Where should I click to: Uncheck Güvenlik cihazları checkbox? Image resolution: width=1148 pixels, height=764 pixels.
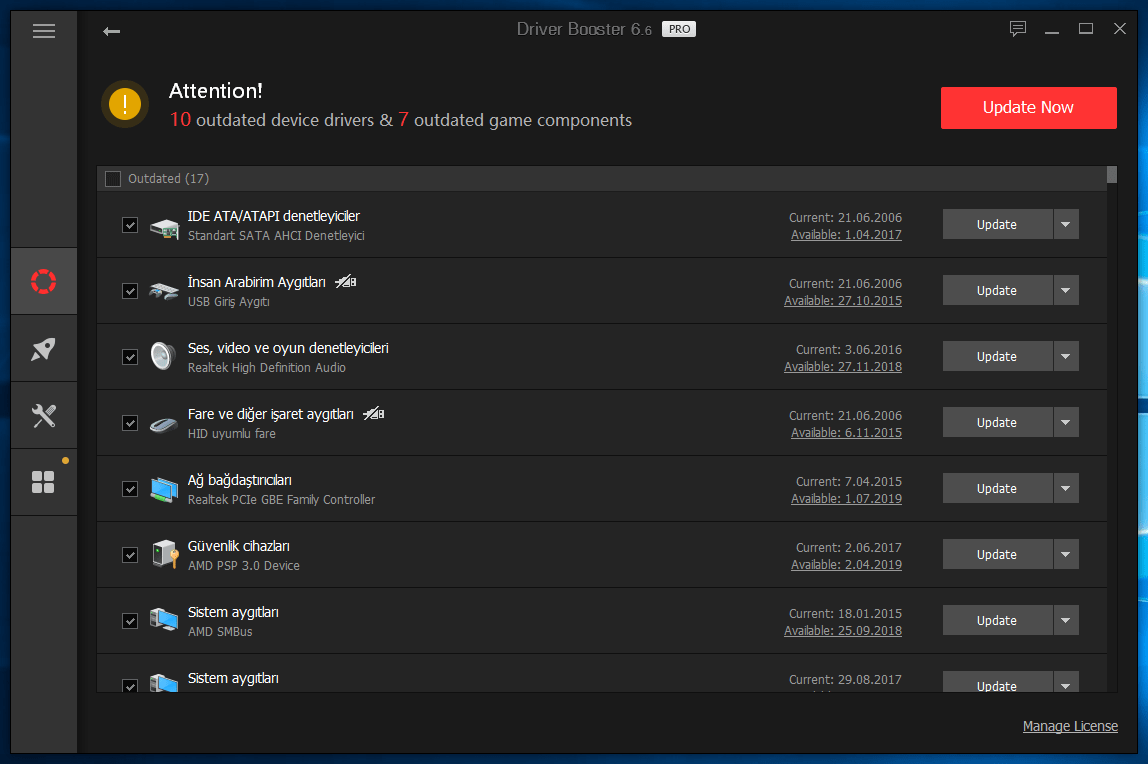pyautogui.click(x=130, y=554)
